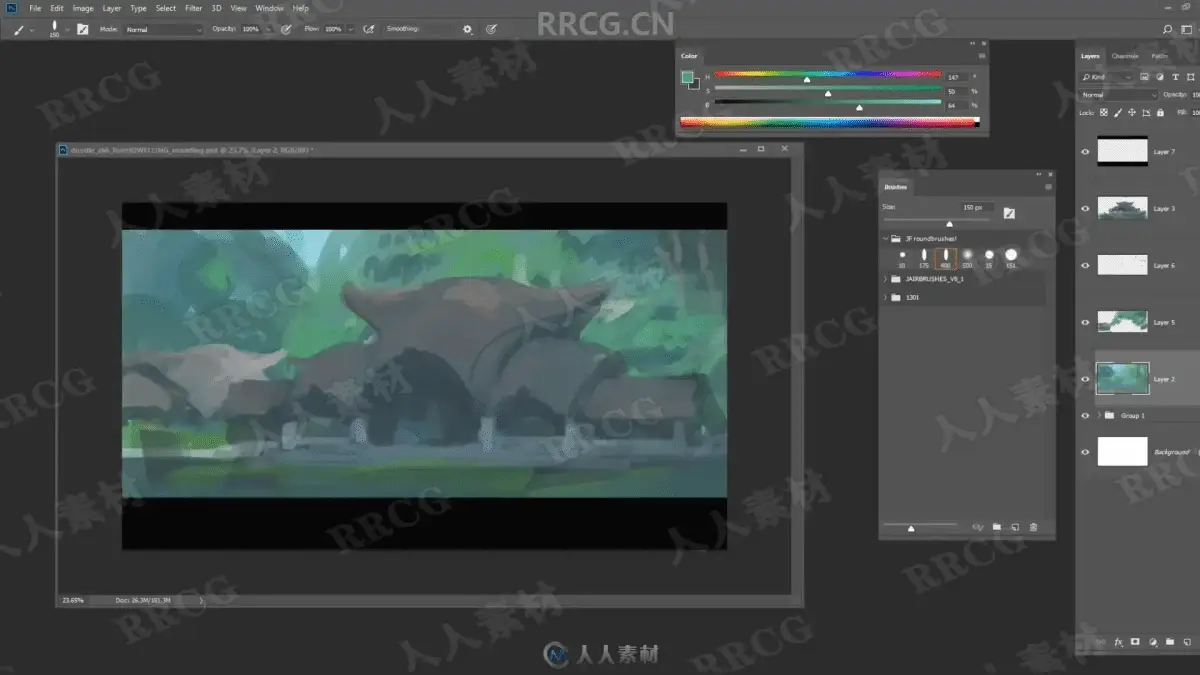Toggle pressure for opacity icon
The height and width of the screenshot is (675, 1200).
click(287, 29)
